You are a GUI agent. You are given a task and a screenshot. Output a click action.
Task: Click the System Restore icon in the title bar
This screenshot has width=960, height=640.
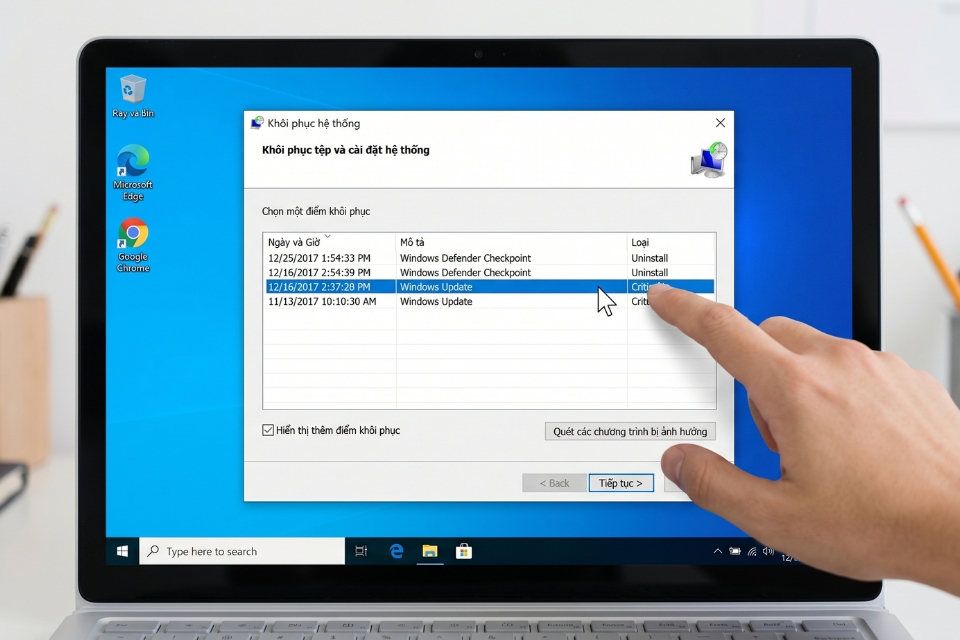tap(256, 122)
